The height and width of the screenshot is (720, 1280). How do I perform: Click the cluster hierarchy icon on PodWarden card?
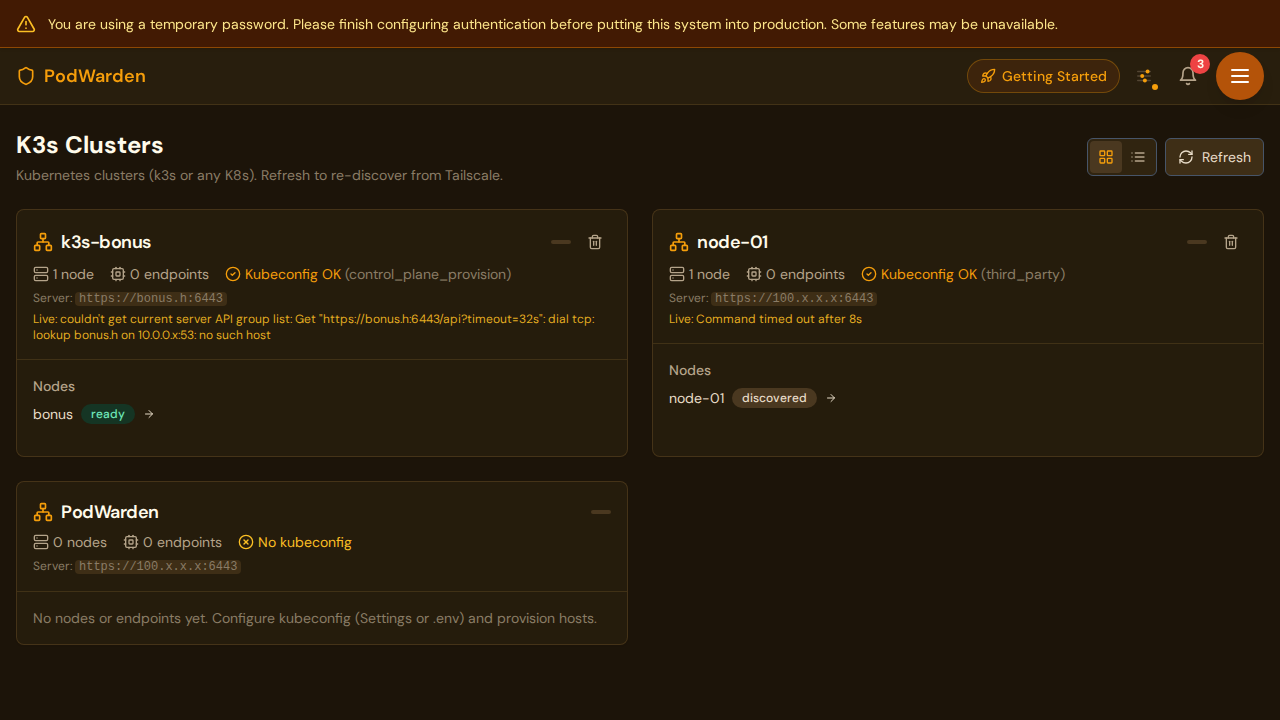tap(42, 511)
